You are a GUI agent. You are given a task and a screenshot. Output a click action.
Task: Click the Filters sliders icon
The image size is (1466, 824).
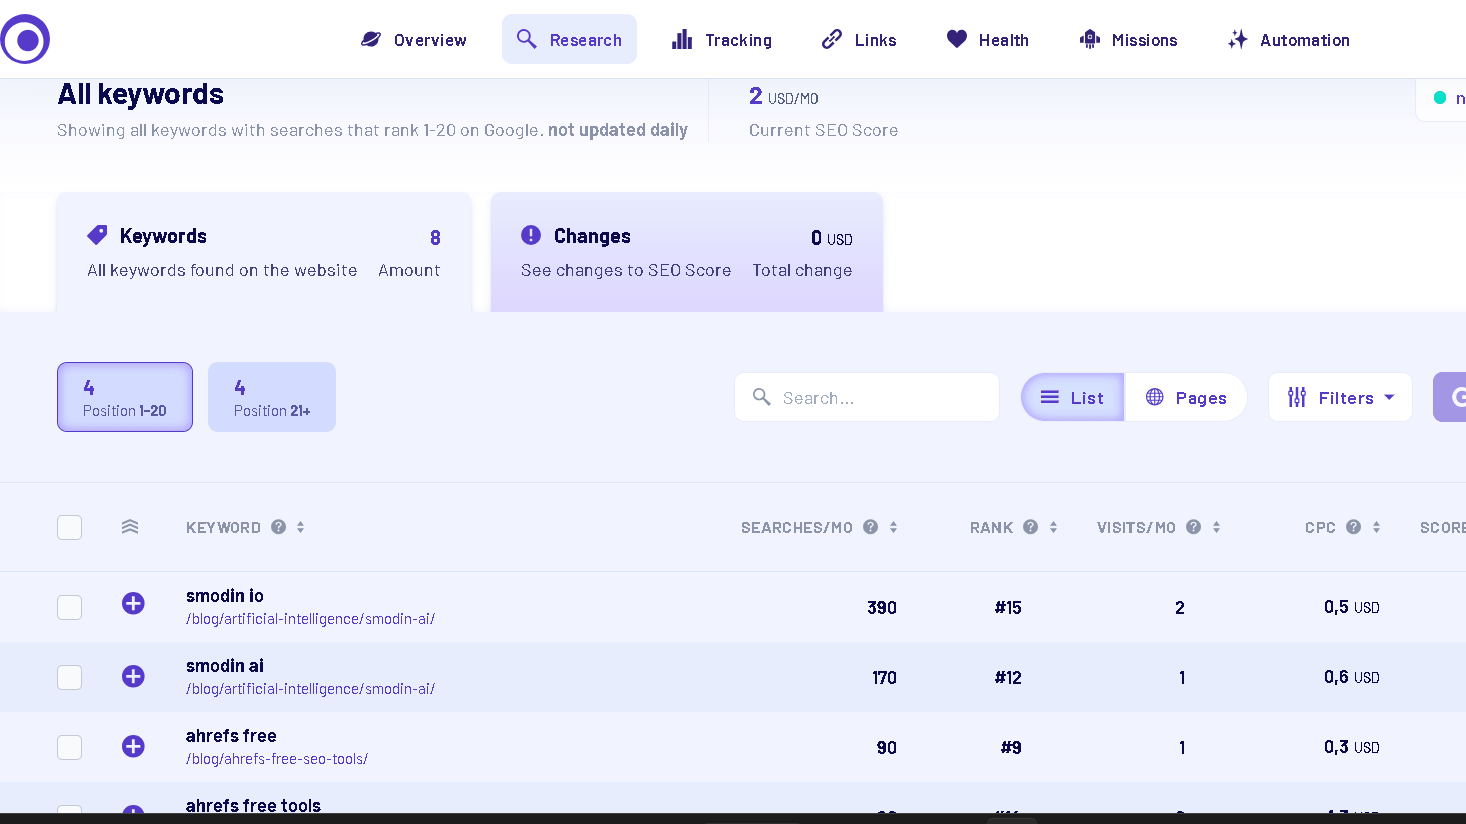tap(1297, 397)
